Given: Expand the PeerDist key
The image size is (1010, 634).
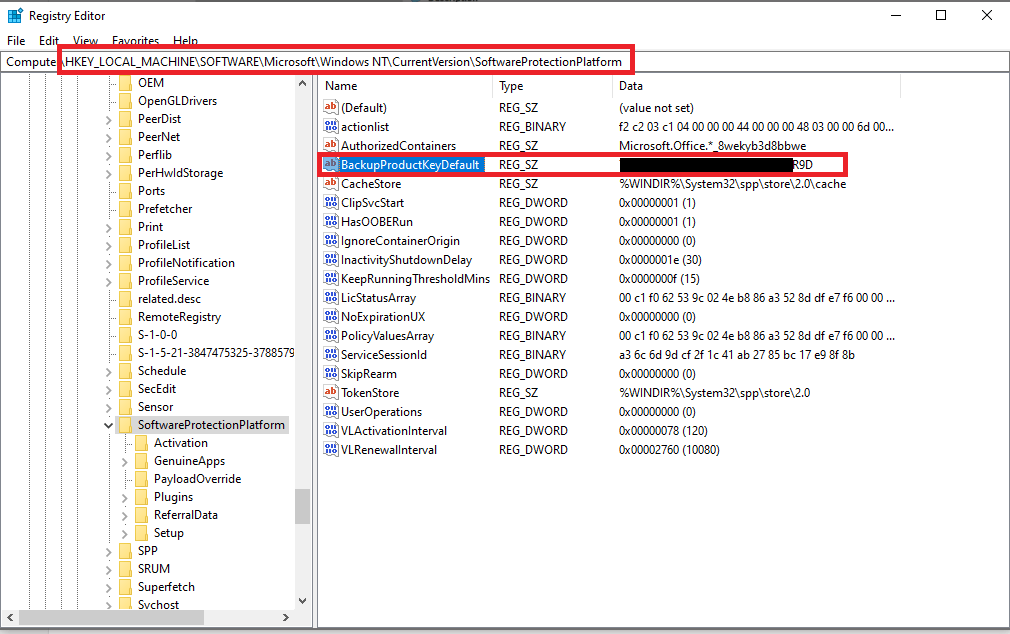Looking at the screenshot, I should pyautogui.click(x=108, y=120).
